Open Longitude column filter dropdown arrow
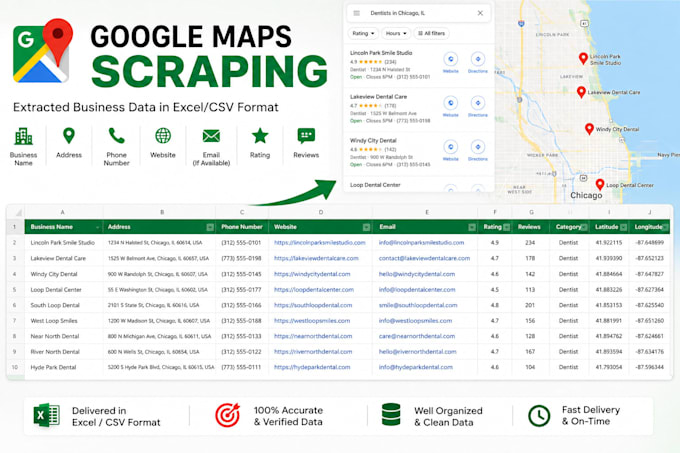This screenshot has width=680, height=453. (x=665, y=227)
